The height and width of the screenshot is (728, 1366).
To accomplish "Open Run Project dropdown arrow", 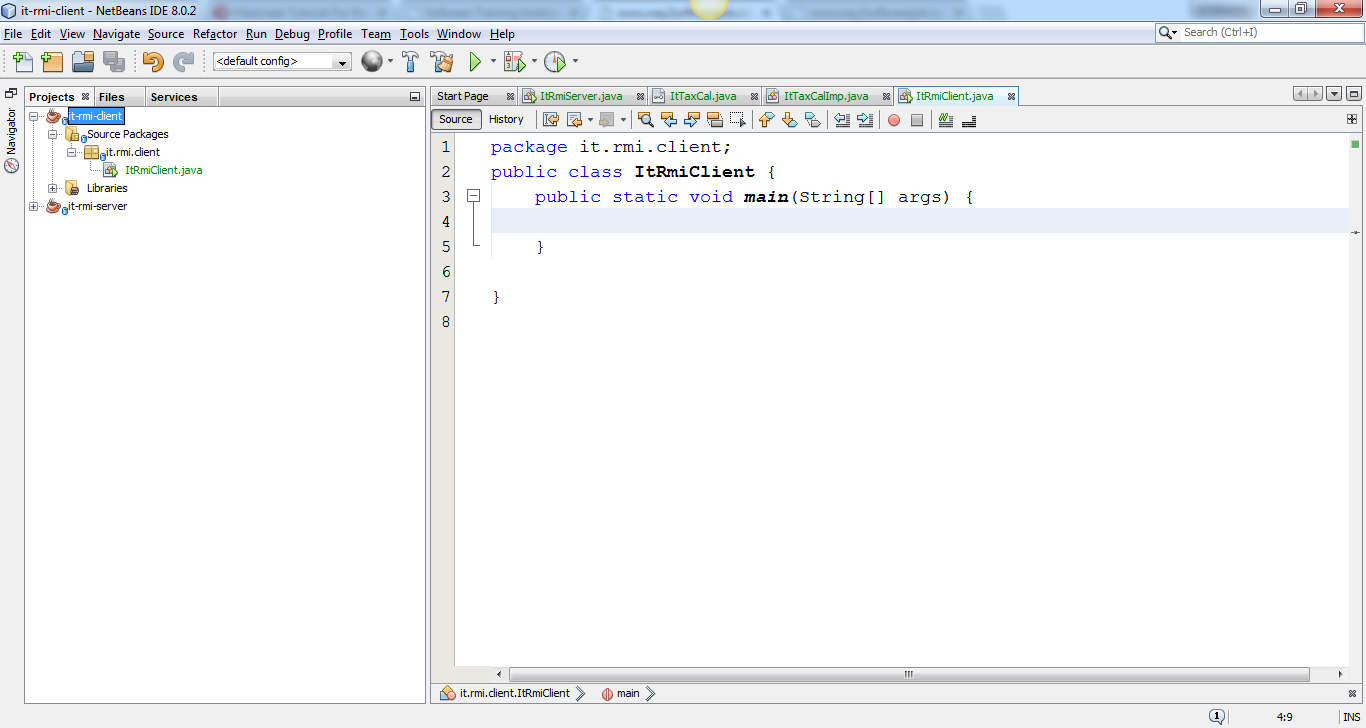I will pos(493,62).
